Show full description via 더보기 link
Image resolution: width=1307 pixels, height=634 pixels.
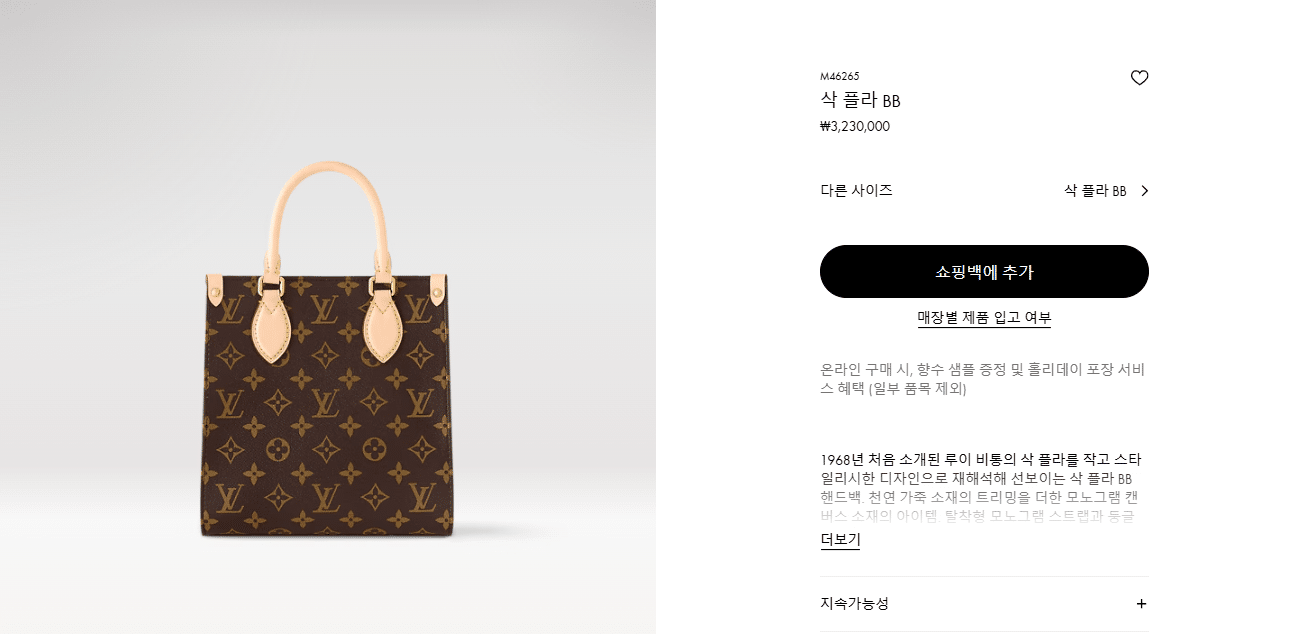pos(840,540)
